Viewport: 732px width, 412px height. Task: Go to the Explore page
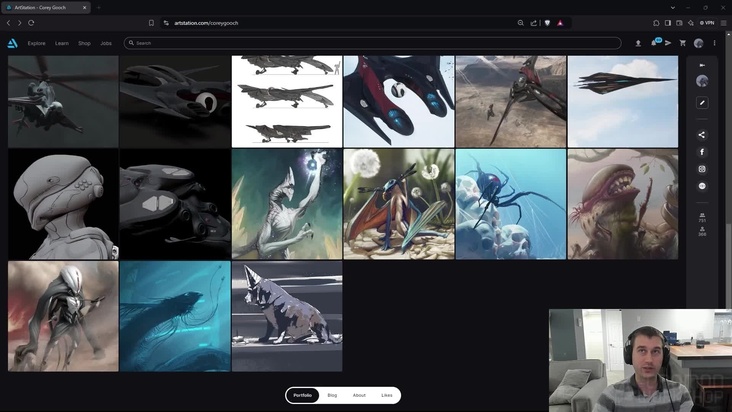pos(37,43)
